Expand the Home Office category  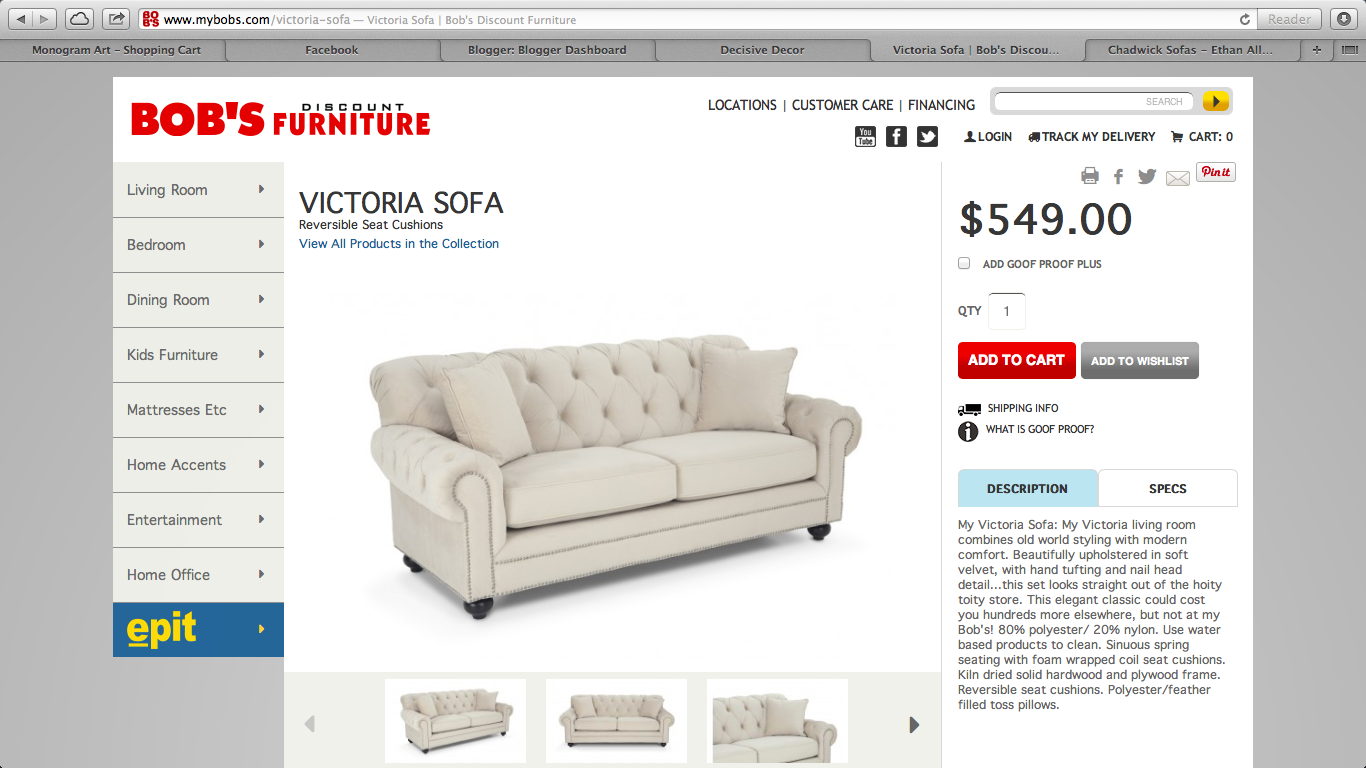pyautogui.click(x=198, y=575)
